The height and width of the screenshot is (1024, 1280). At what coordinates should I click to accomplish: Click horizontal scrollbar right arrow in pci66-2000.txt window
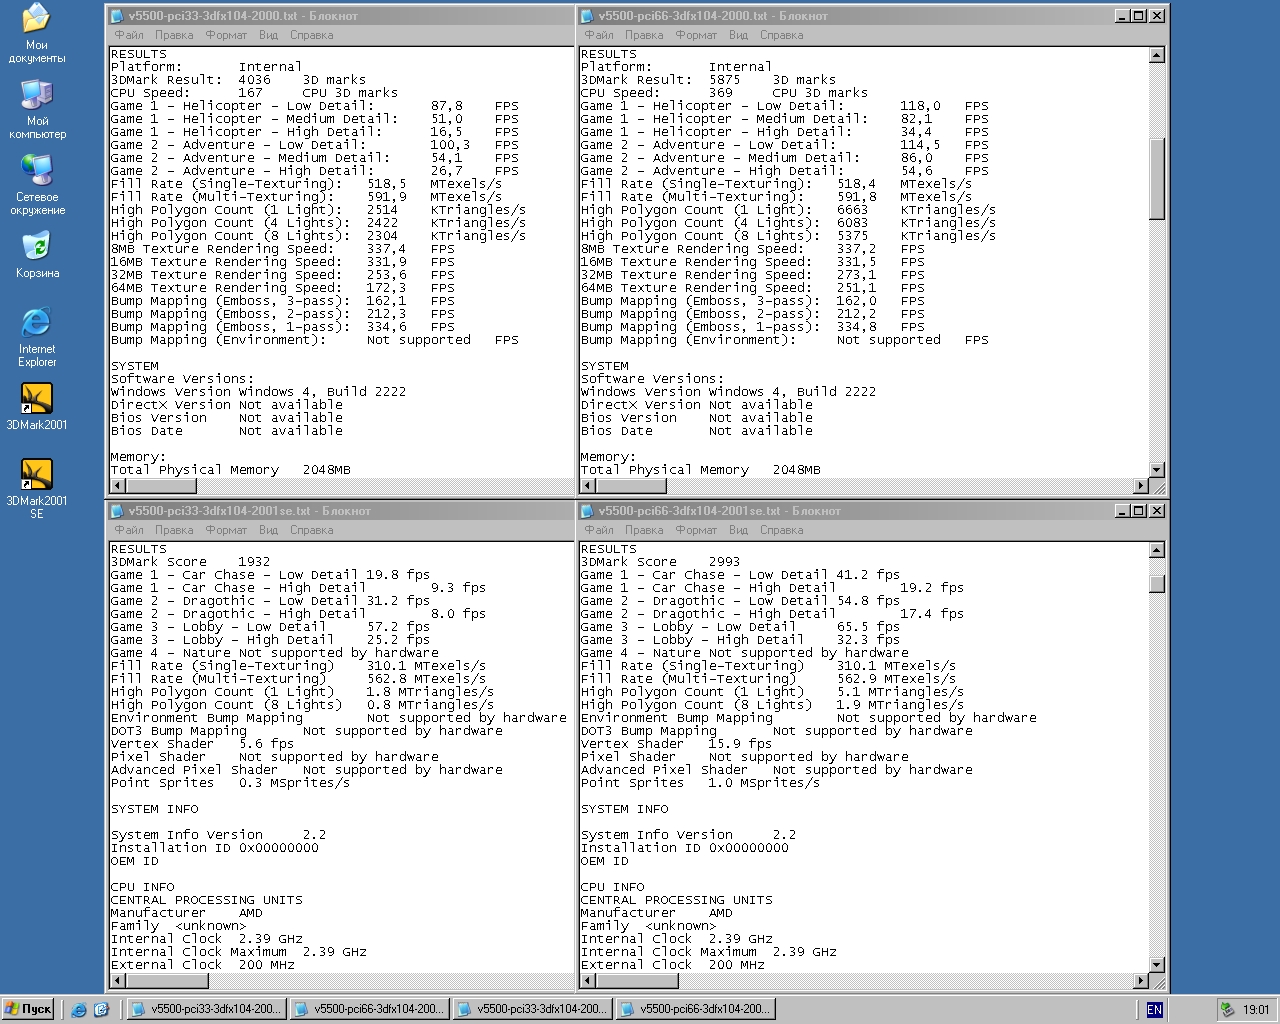pos(1141,486)
